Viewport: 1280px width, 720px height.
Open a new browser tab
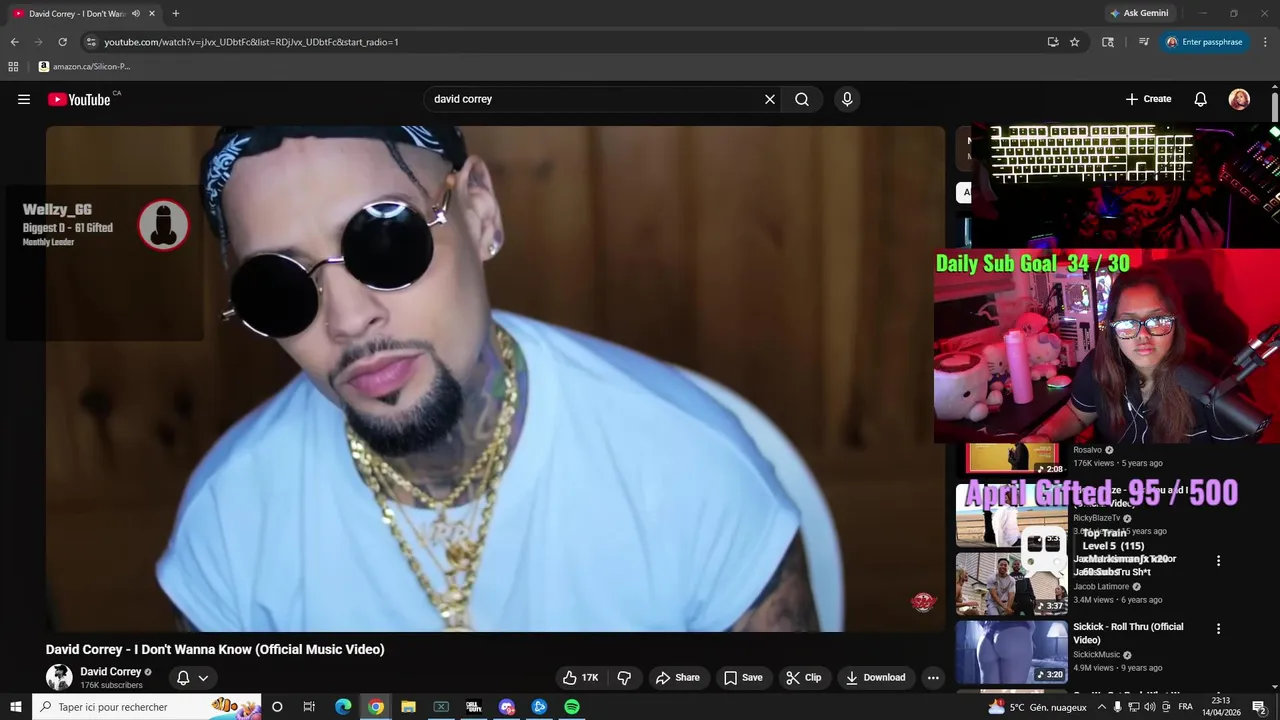[x=176, y=13]
